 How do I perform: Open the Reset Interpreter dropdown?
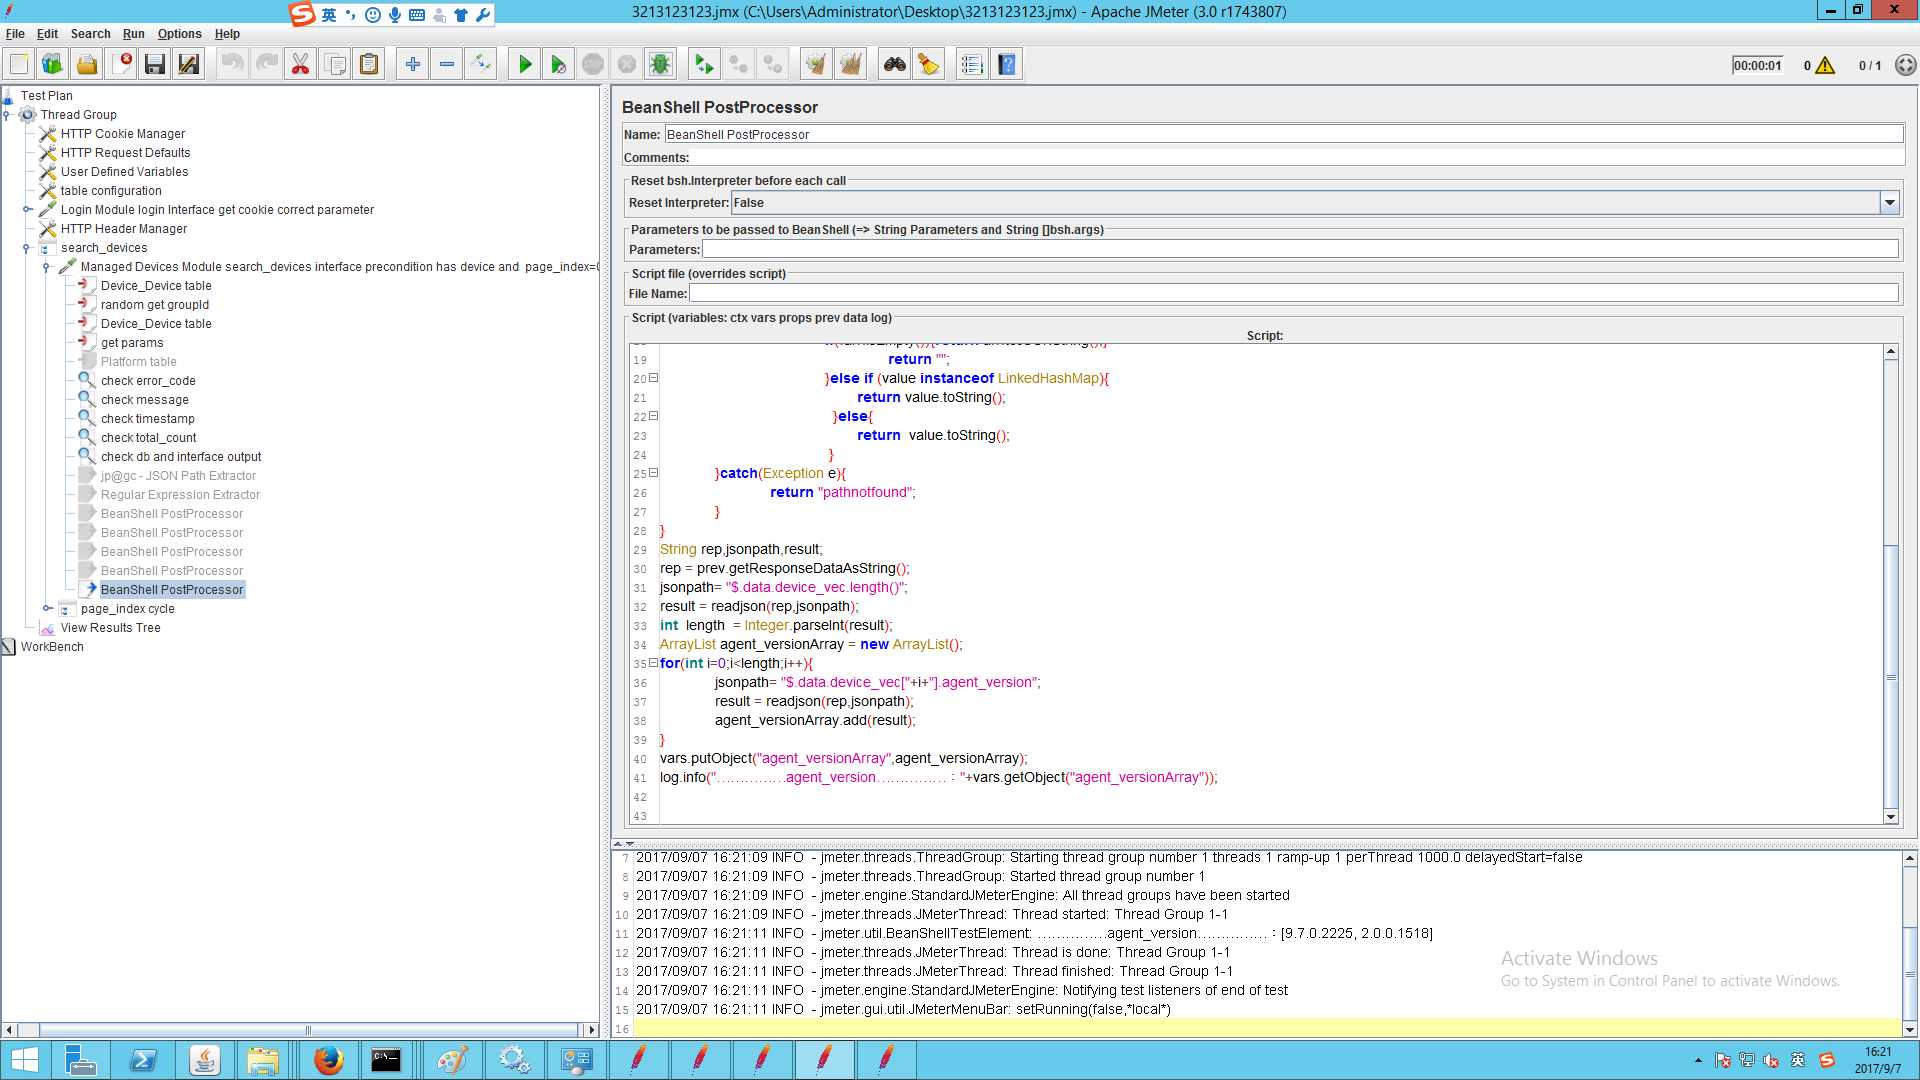pyautogui.click(x=1889, y=203)
